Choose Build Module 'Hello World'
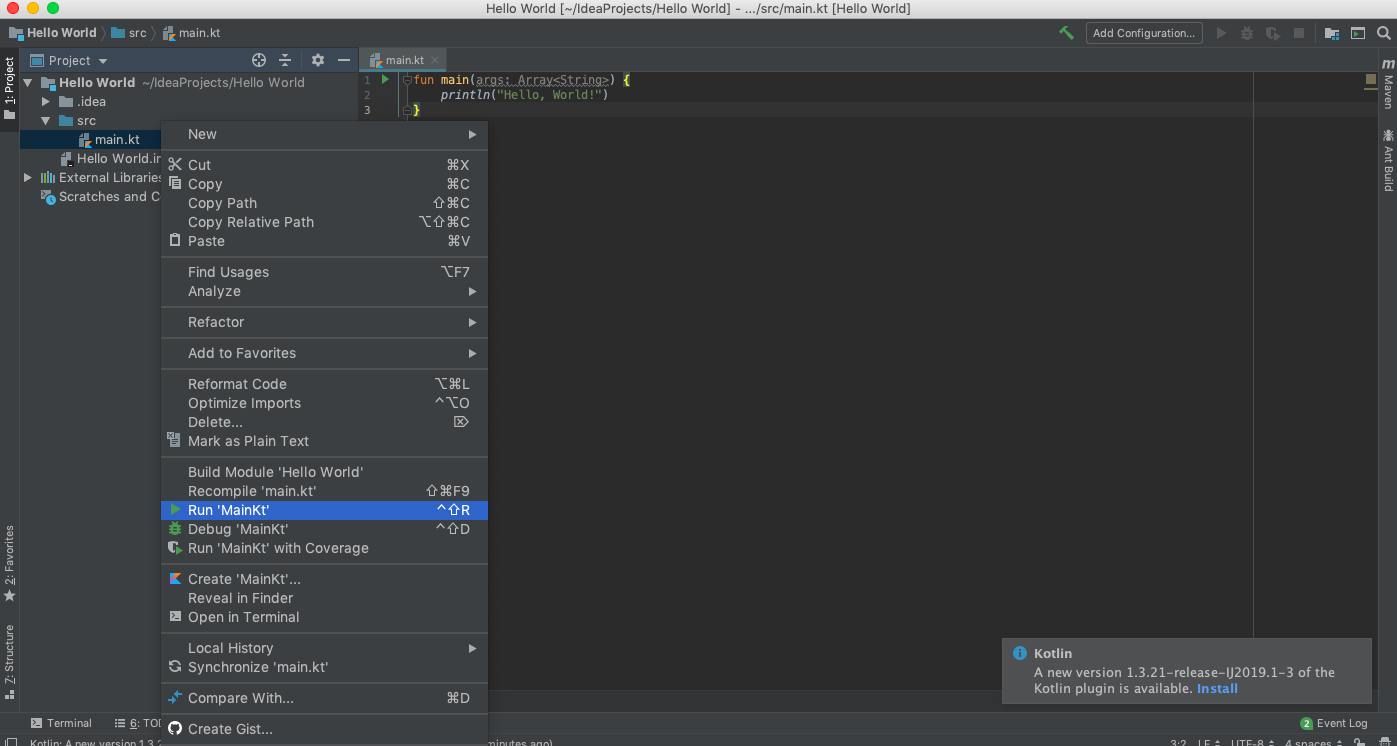 point(324,472)
